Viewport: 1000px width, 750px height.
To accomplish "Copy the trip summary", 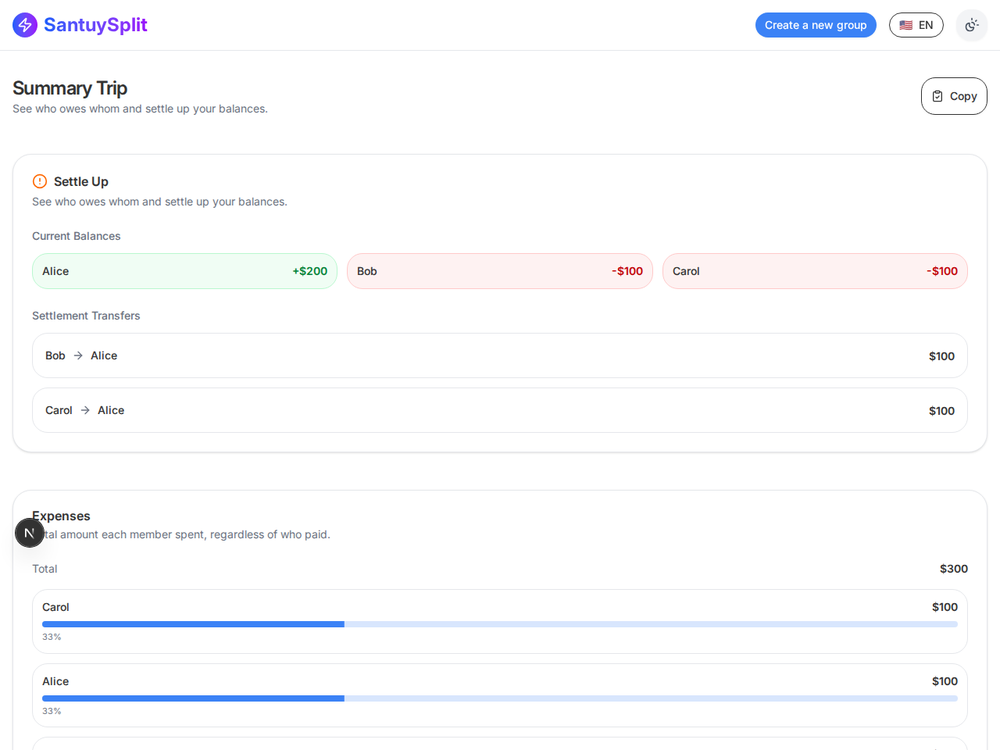I will point(954,96).
